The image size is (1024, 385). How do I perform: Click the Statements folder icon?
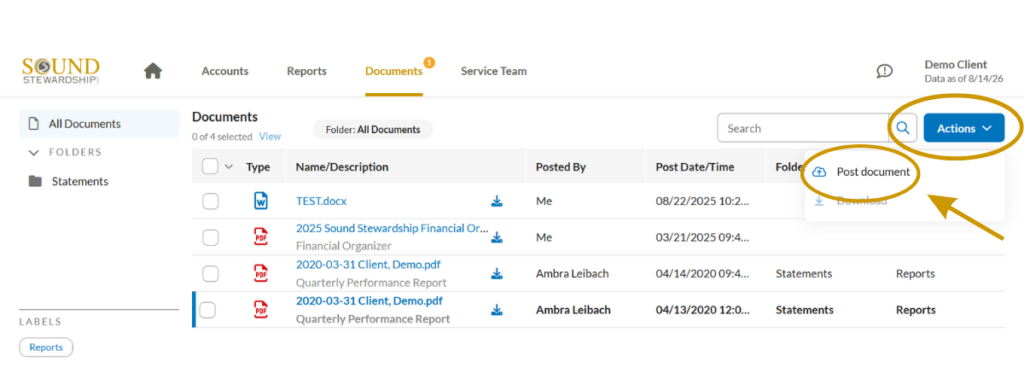click(x=35, y=181)
